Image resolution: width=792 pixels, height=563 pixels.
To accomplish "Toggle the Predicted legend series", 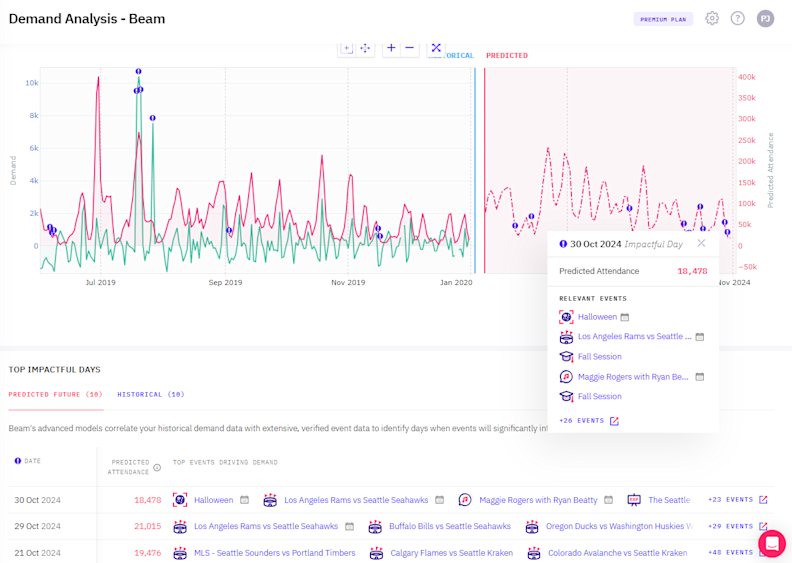I will click(x=506, y=56).
